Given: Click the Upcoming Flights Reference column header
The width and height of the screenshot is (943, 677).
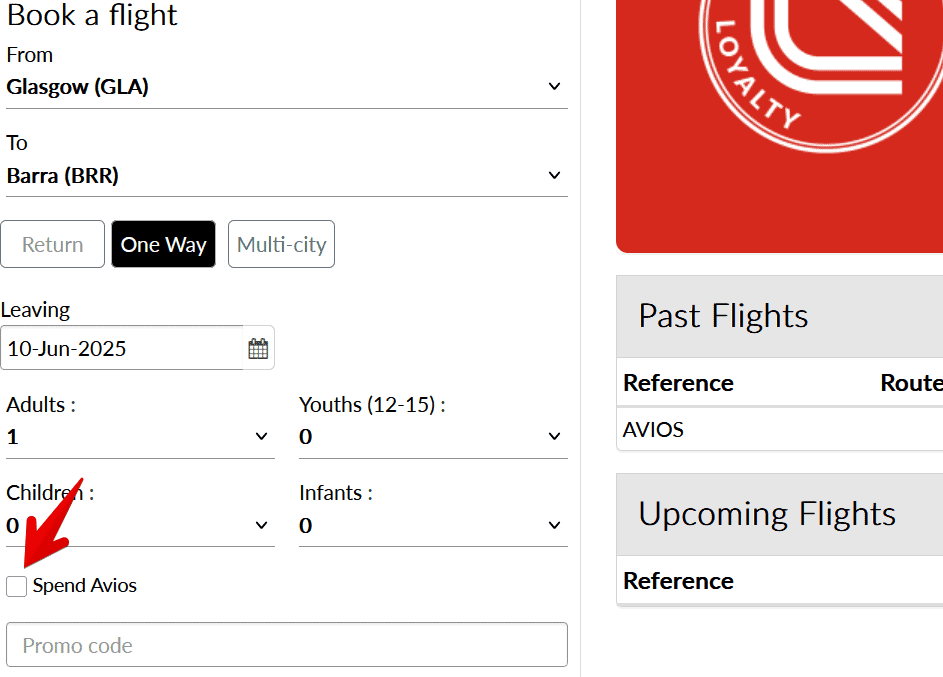Looking at the screenshot, I should 678,581.
